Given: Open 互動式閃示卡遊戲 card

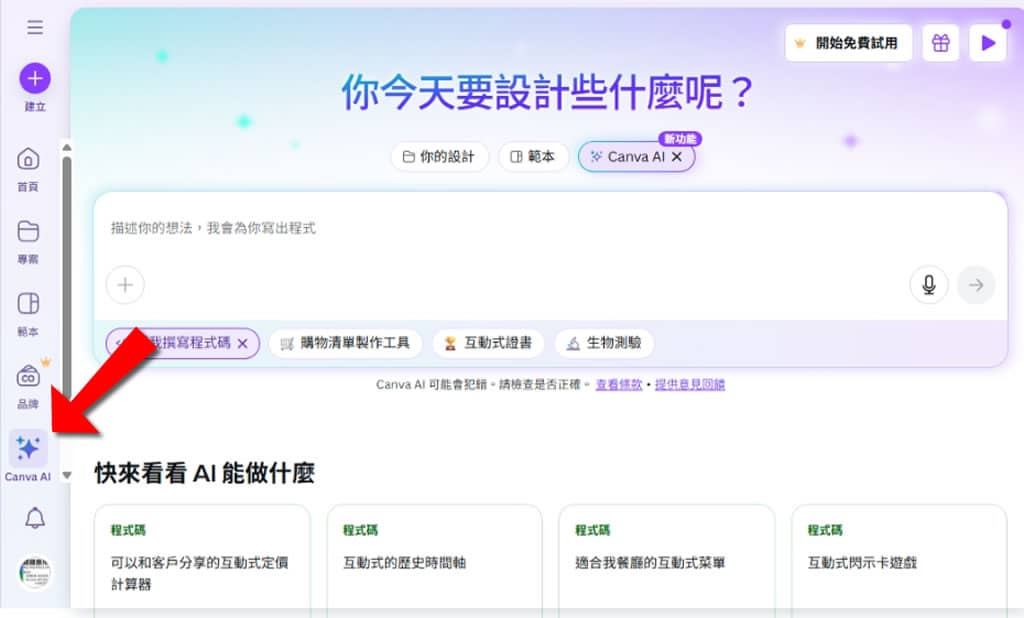Looking at the screenshot, I should 899,559.
